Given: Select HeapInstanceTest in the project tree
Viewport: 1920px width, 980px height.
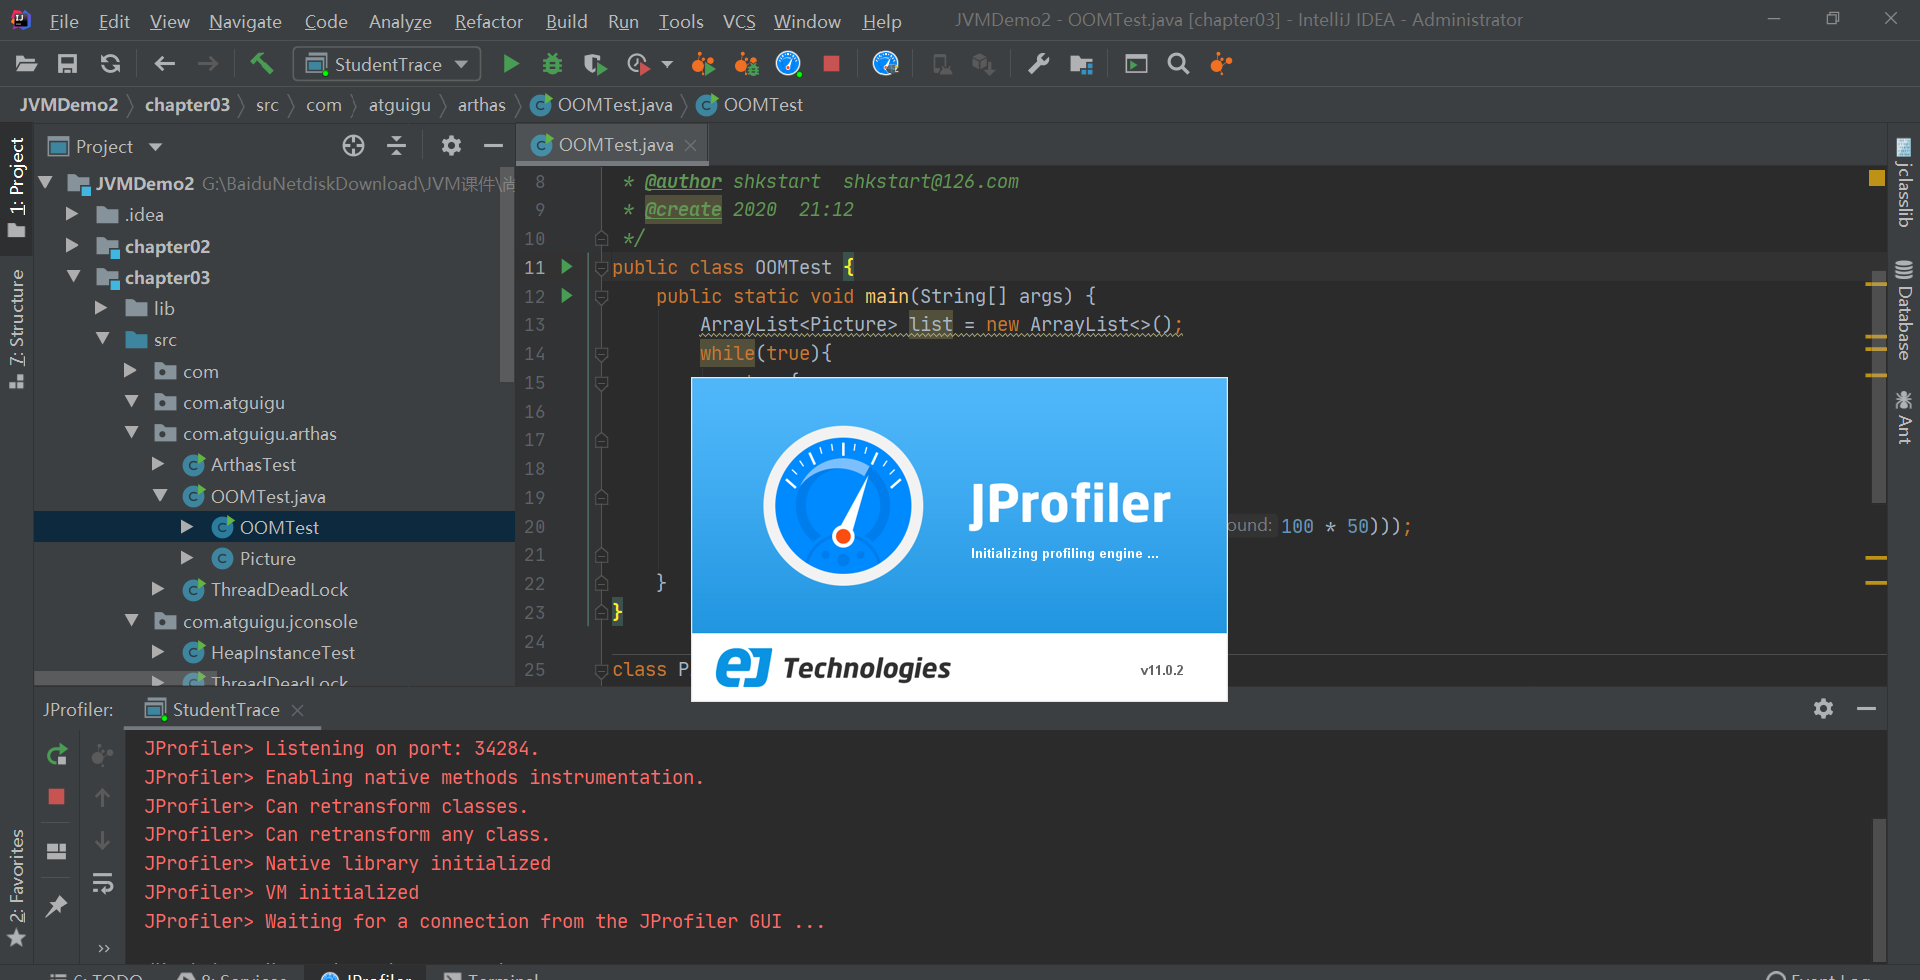Looking at the screenshot, I should click(283, 652).
